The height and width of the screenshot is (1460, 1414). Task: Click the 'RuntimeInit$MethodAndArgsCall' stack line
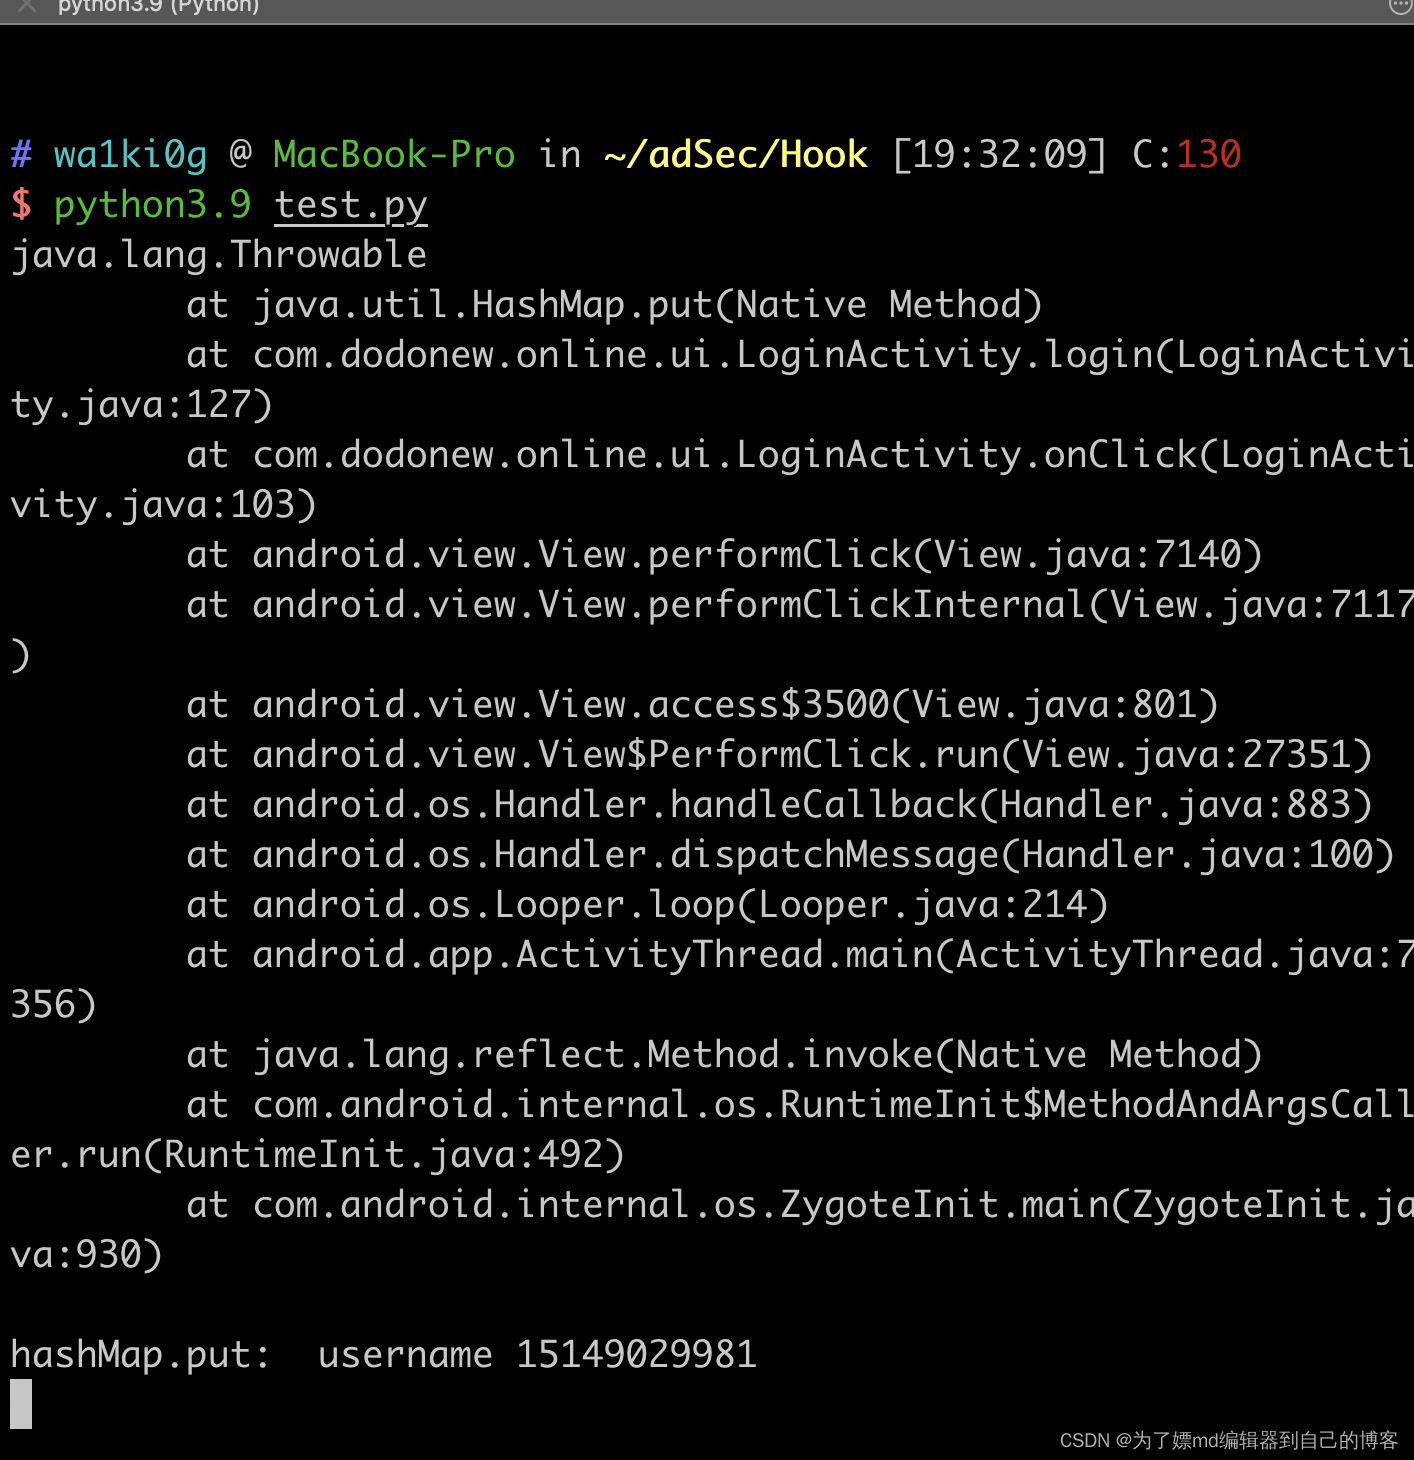pos(800,1105)
